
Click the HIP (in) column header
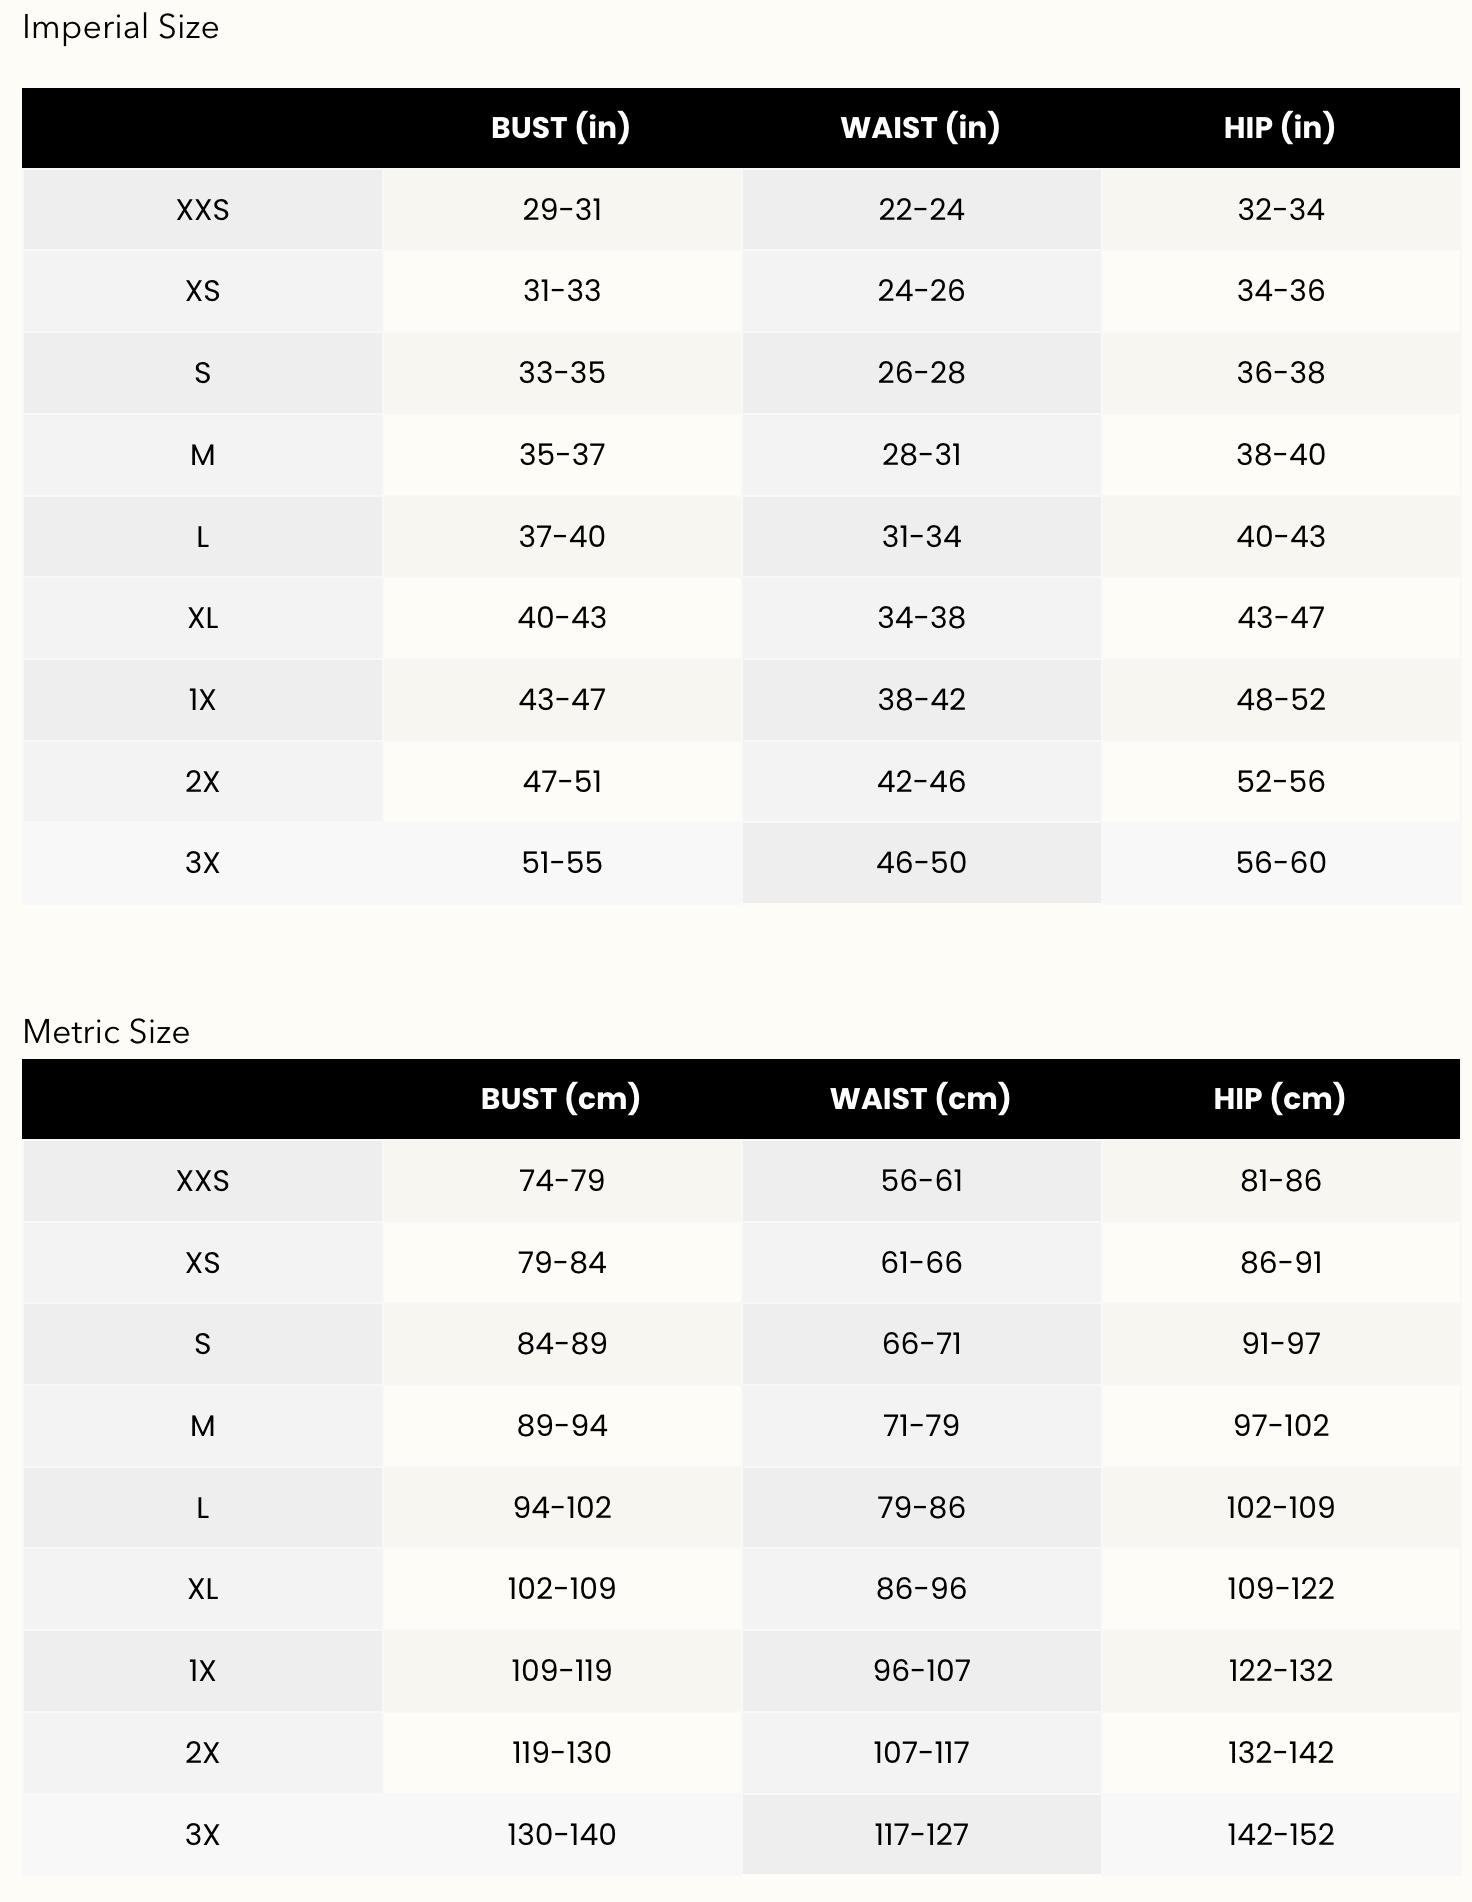click(1279, 128)
